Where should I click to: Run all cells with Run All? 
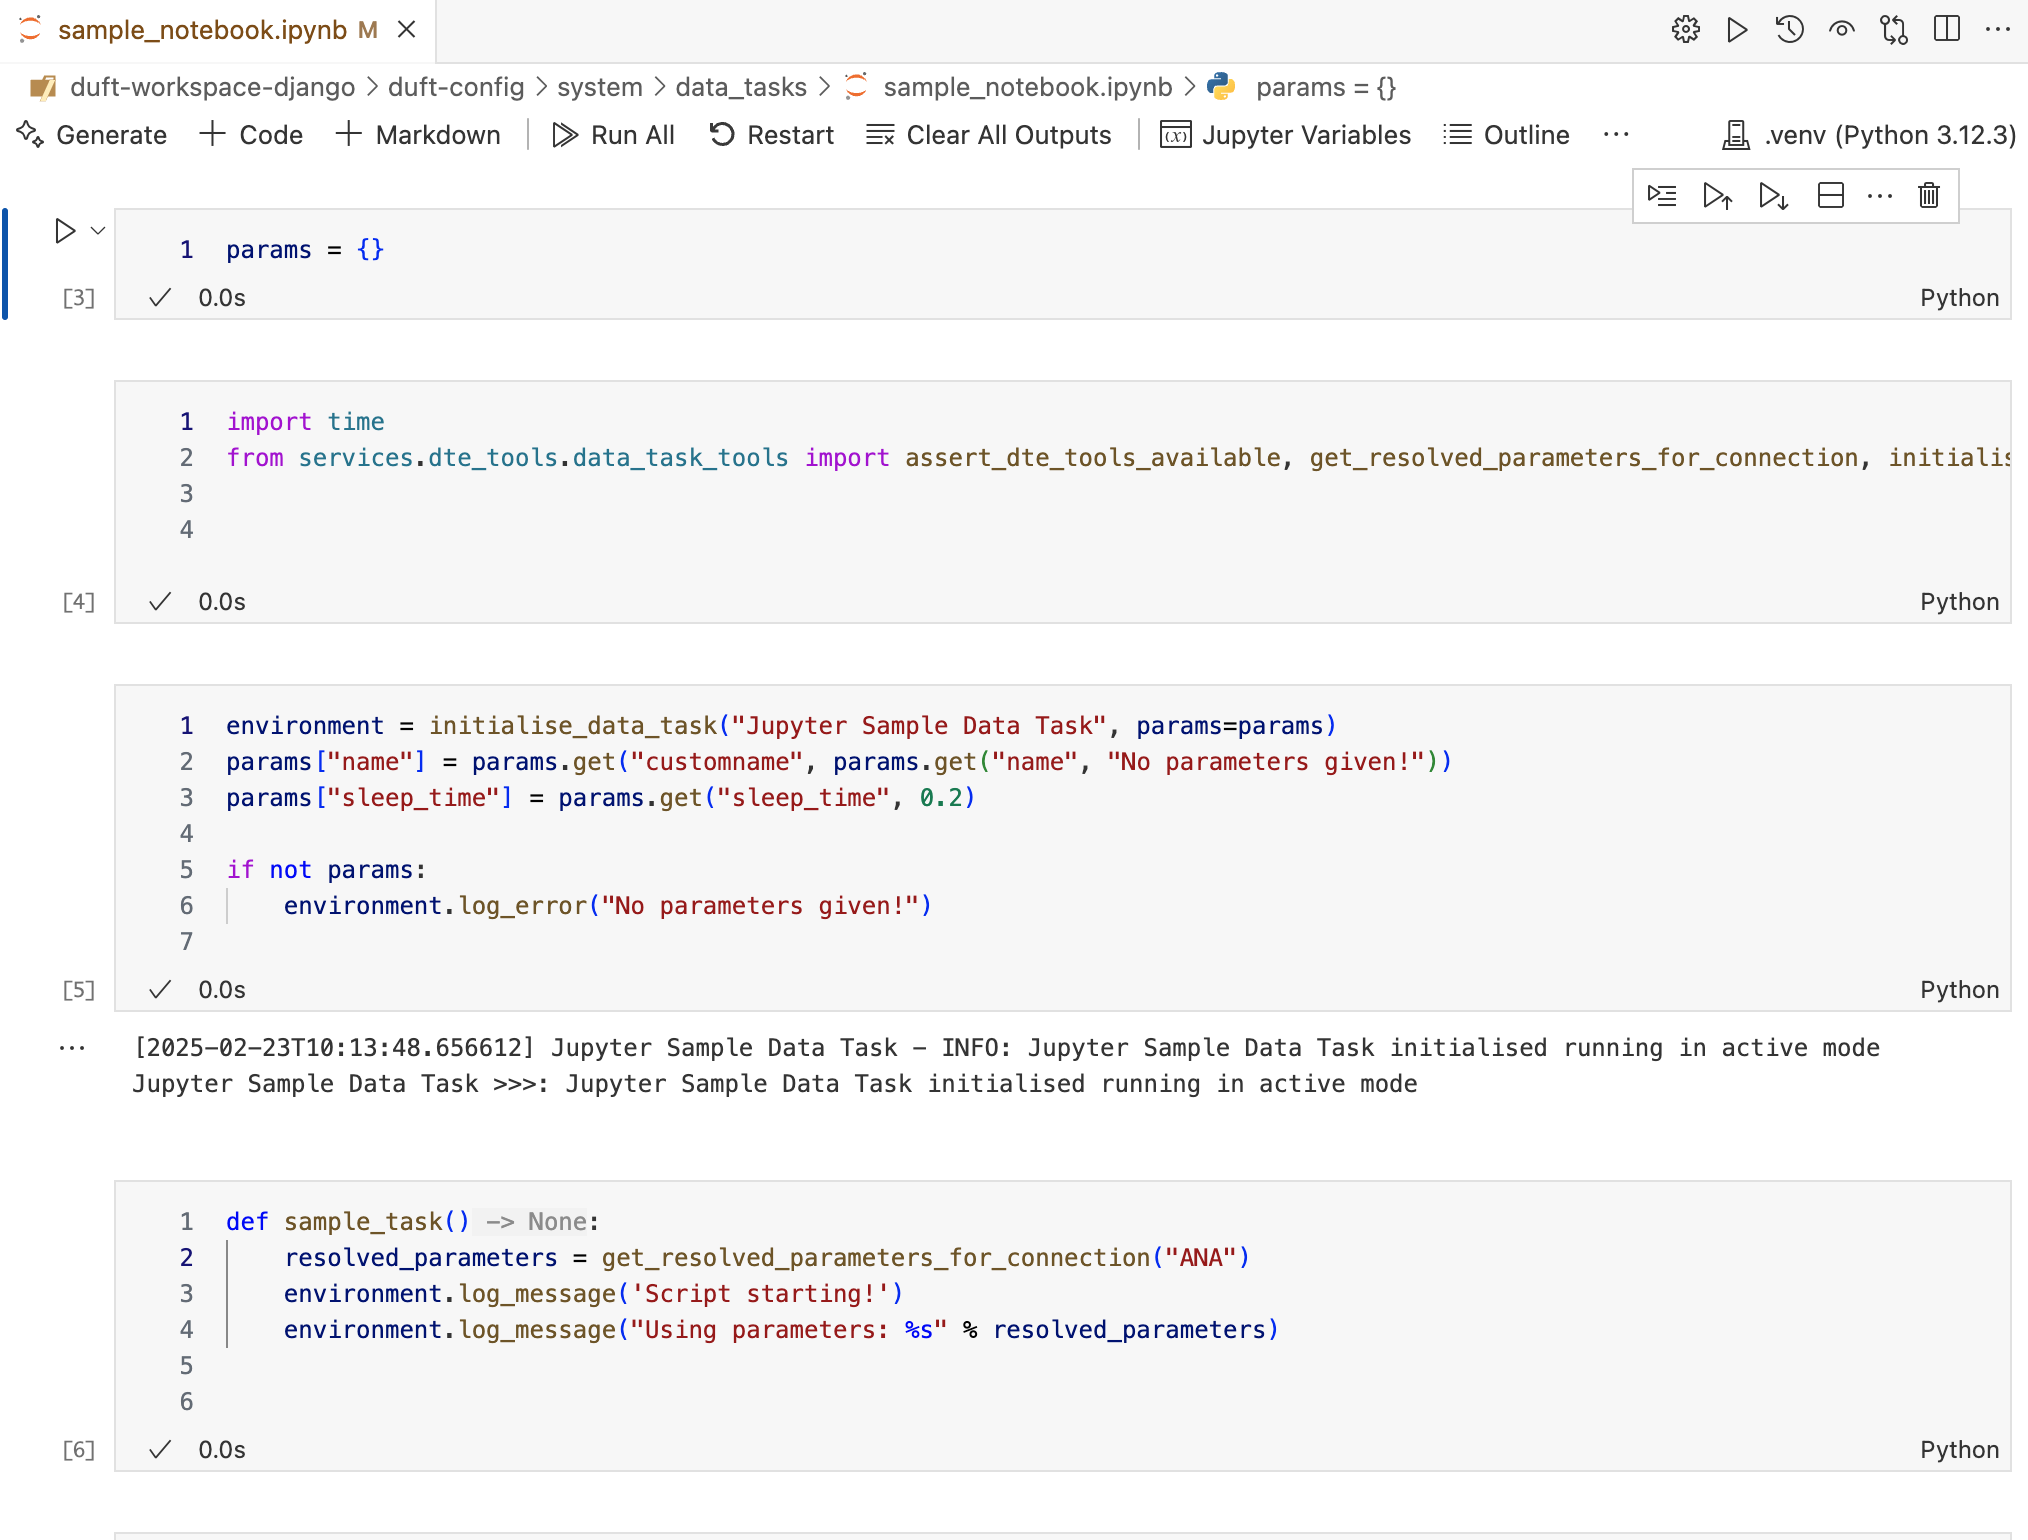(x=613, y=134)
